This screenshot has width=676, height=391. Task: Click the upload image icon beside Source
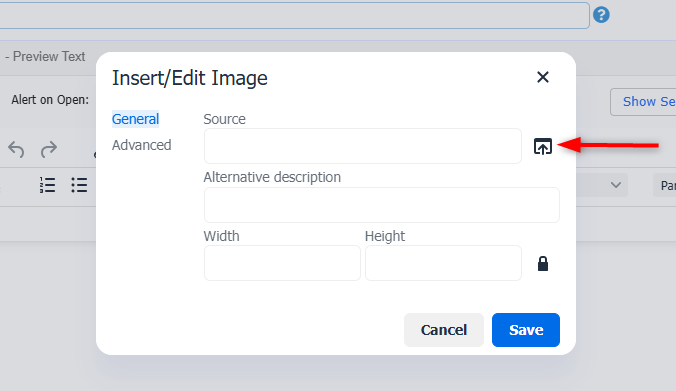(x=543, y=147)
